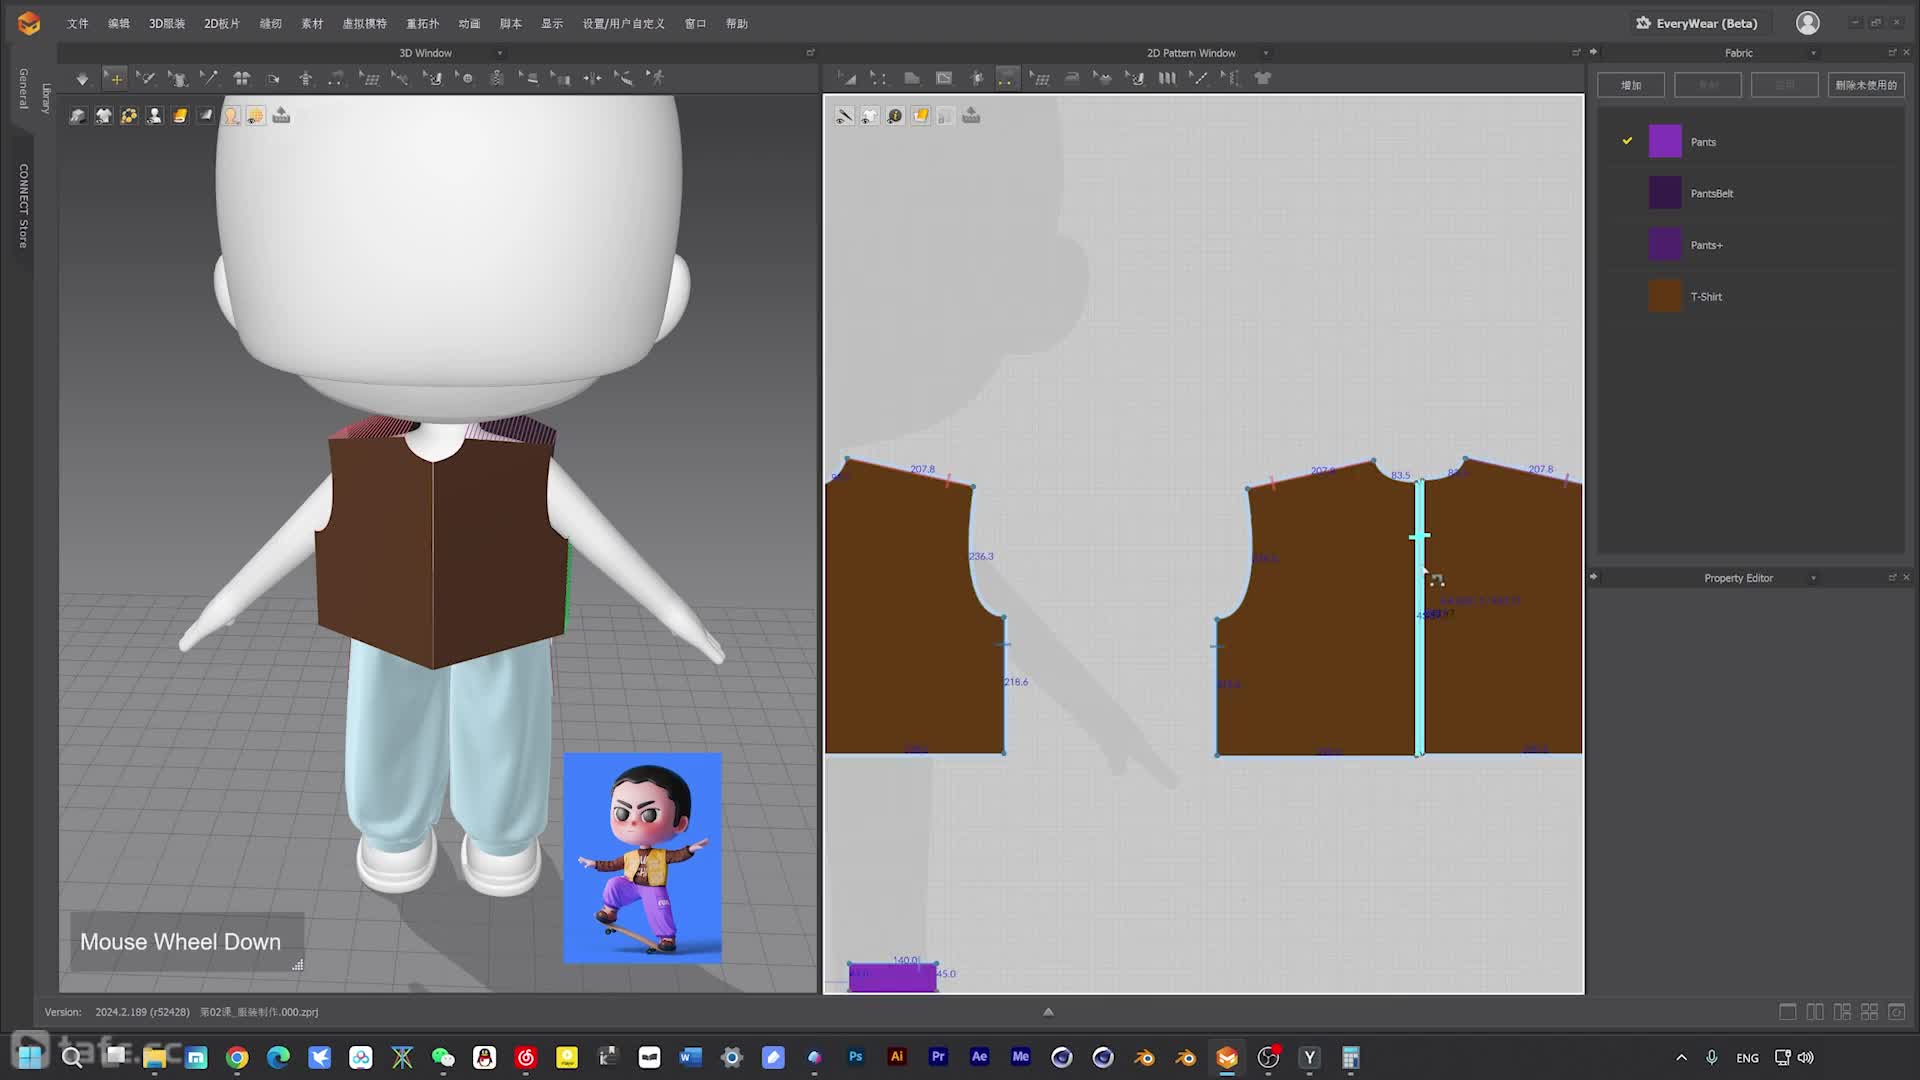Select the purple pattern piece in 2D window
Image resolution: width=1920 pixels, height=1080 pixels.
click(892, 977)
